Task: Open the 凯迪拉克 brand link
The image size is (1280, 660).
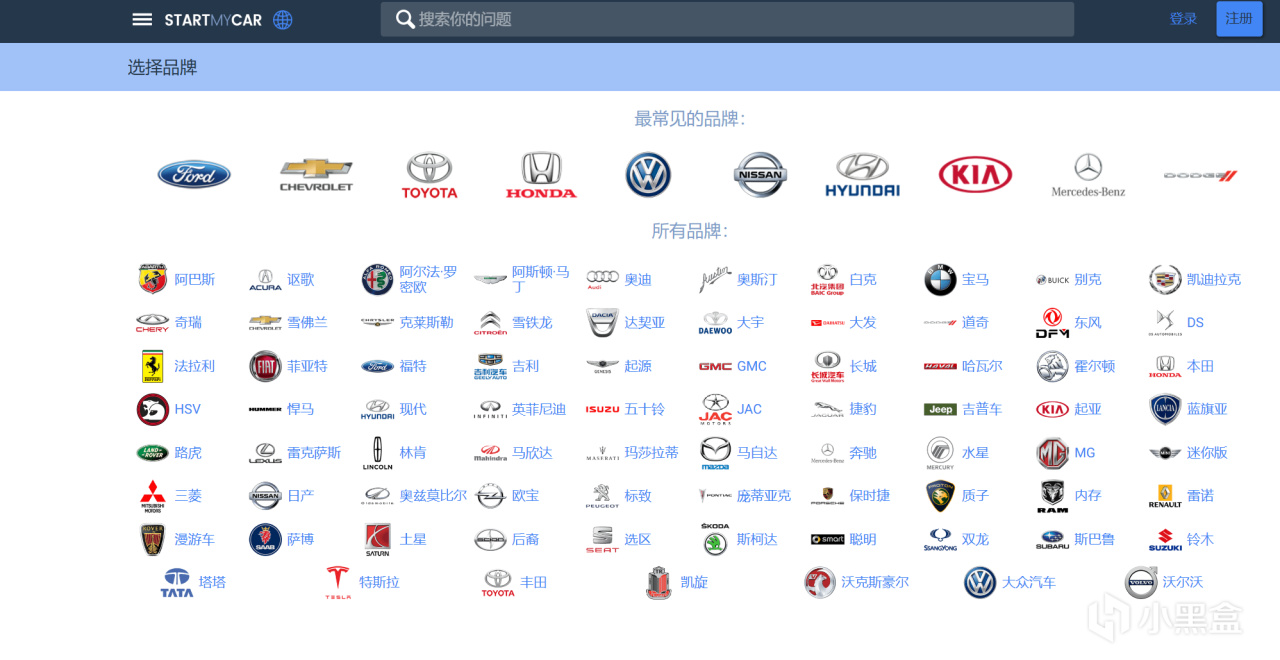Action: pos(1214,280)
